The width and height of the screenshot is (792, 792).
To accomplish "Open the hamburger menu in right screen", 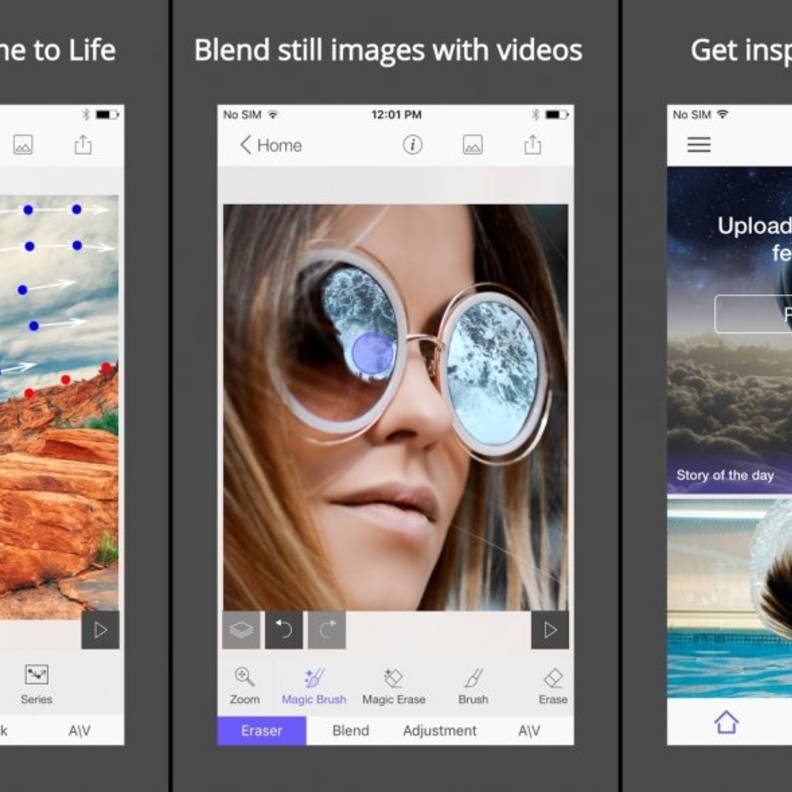I will coord(699,145).
